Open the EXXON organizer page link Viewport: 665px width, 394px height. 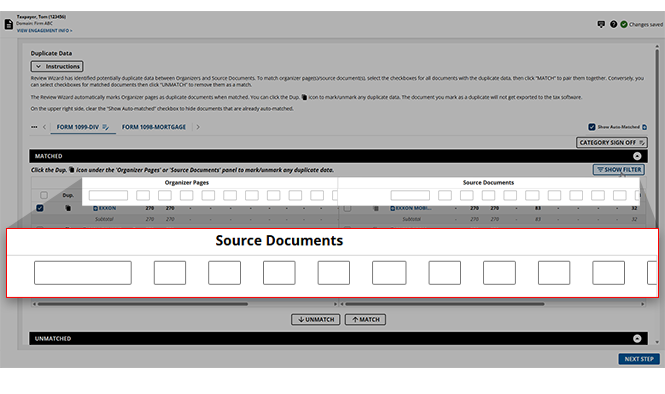[104, 208]
